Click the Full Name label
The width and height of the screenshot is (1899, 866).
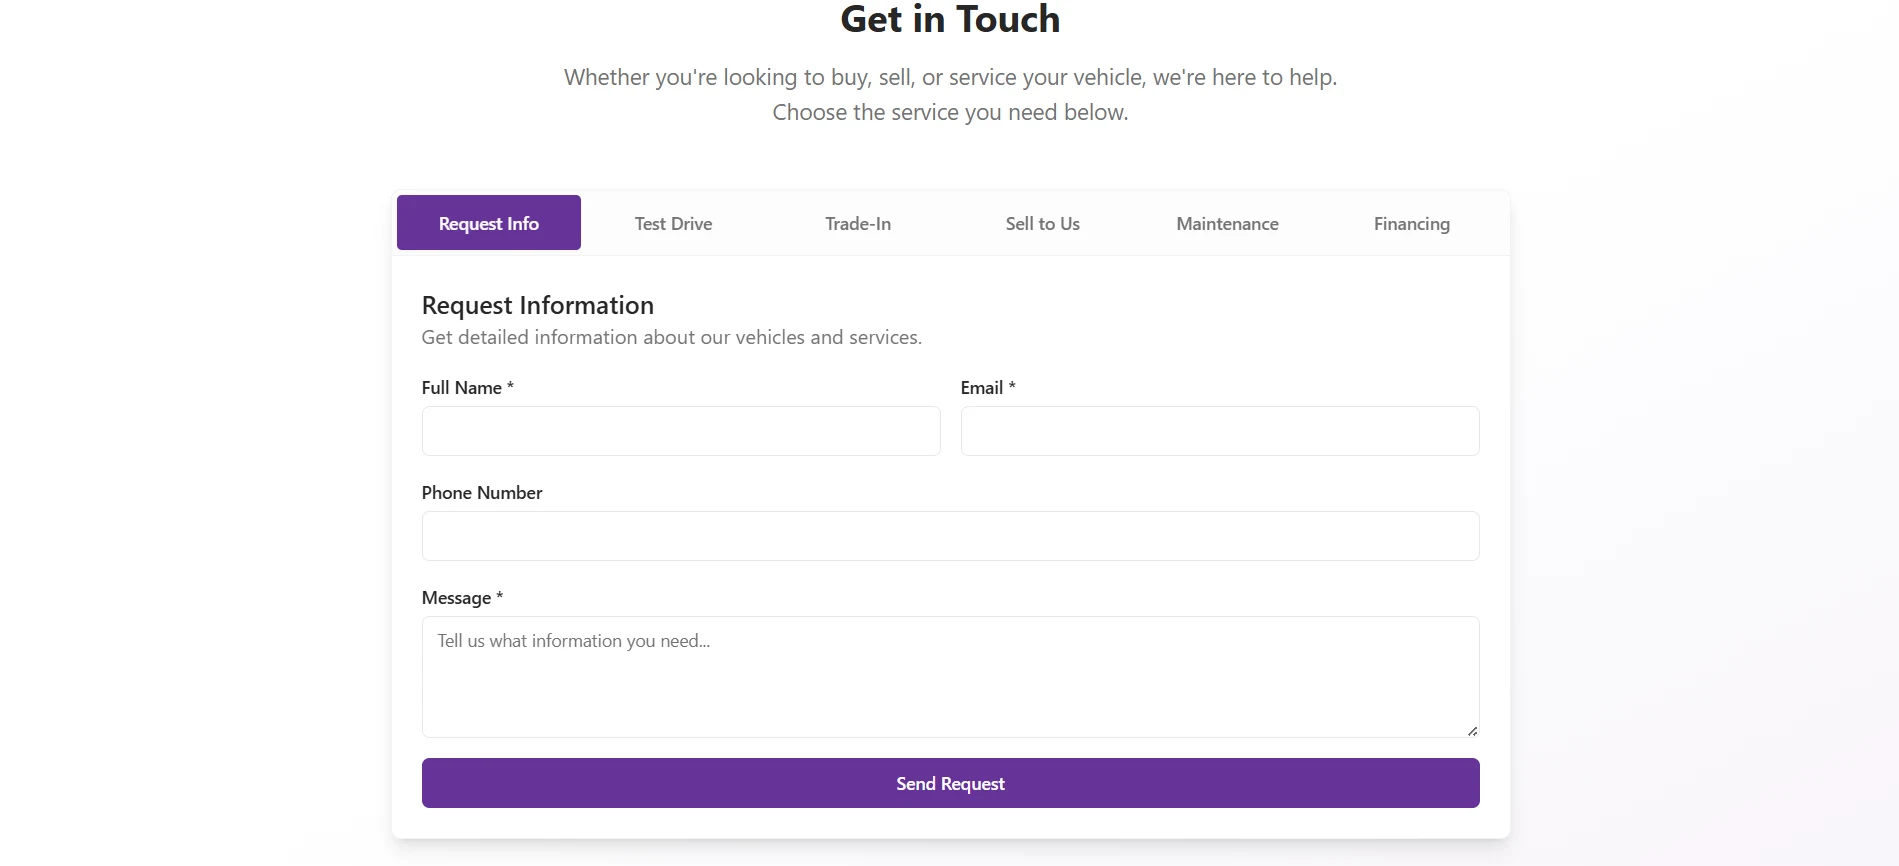(x=461, y=388)
